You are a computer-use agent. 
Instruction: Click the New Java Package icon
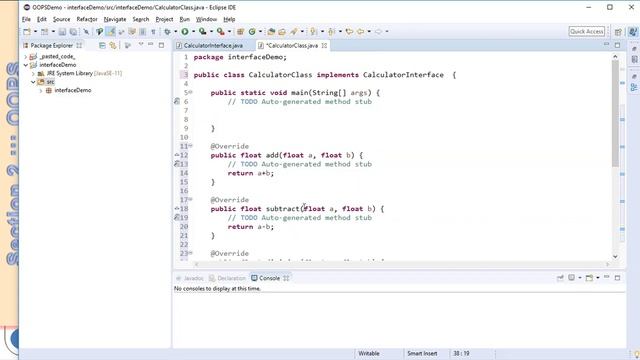pos(240,31)
